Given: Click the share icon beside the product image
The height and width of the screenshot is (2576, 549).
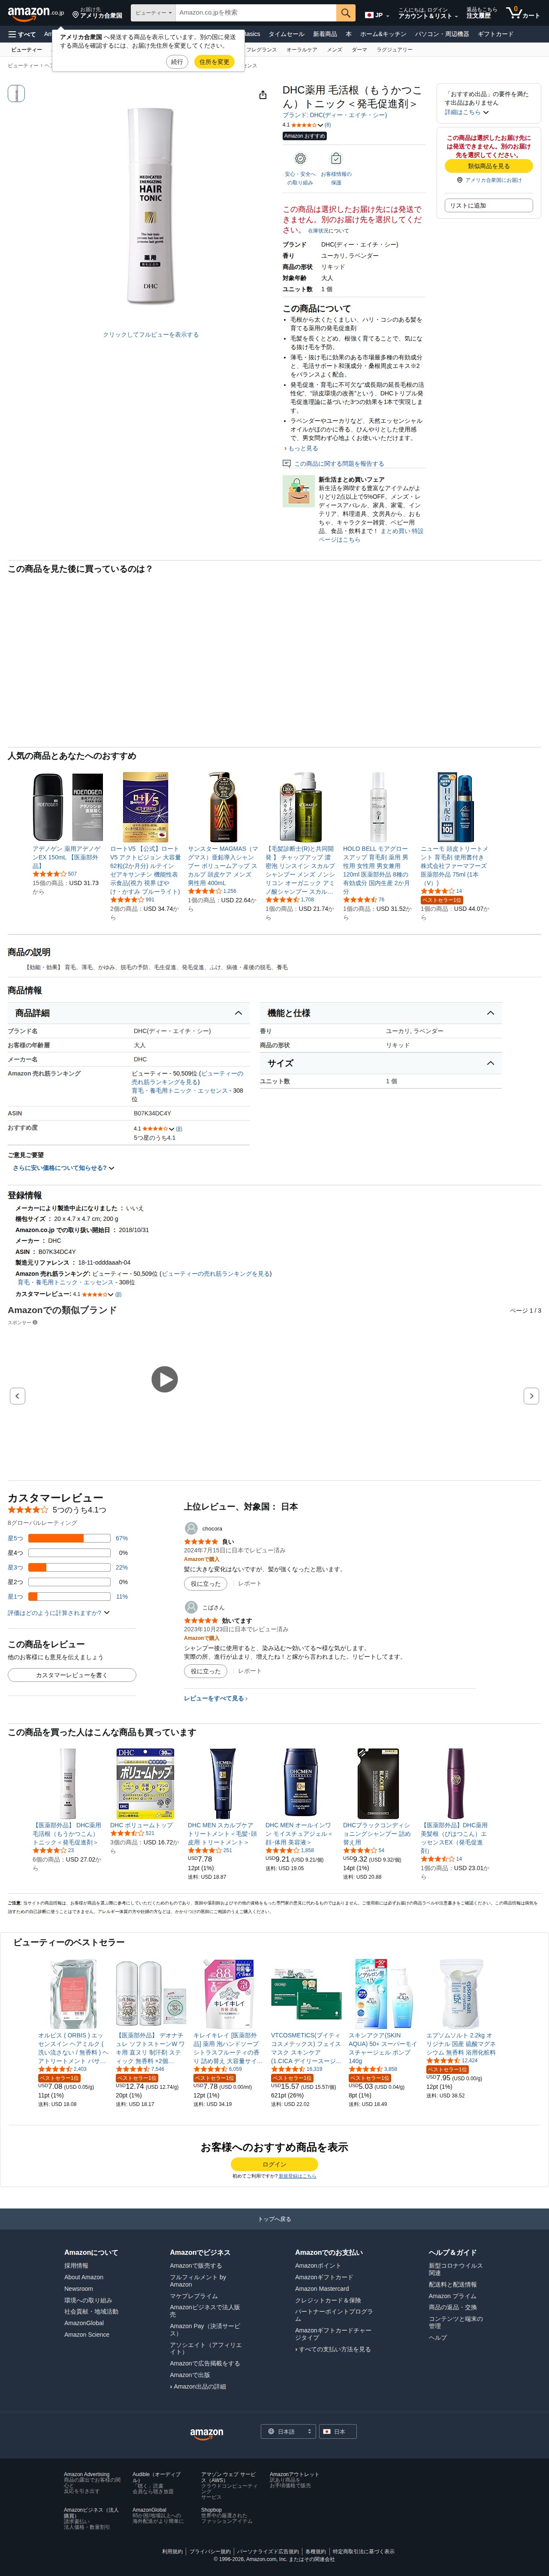Looking at the screenshot, I should pos(262,95).
